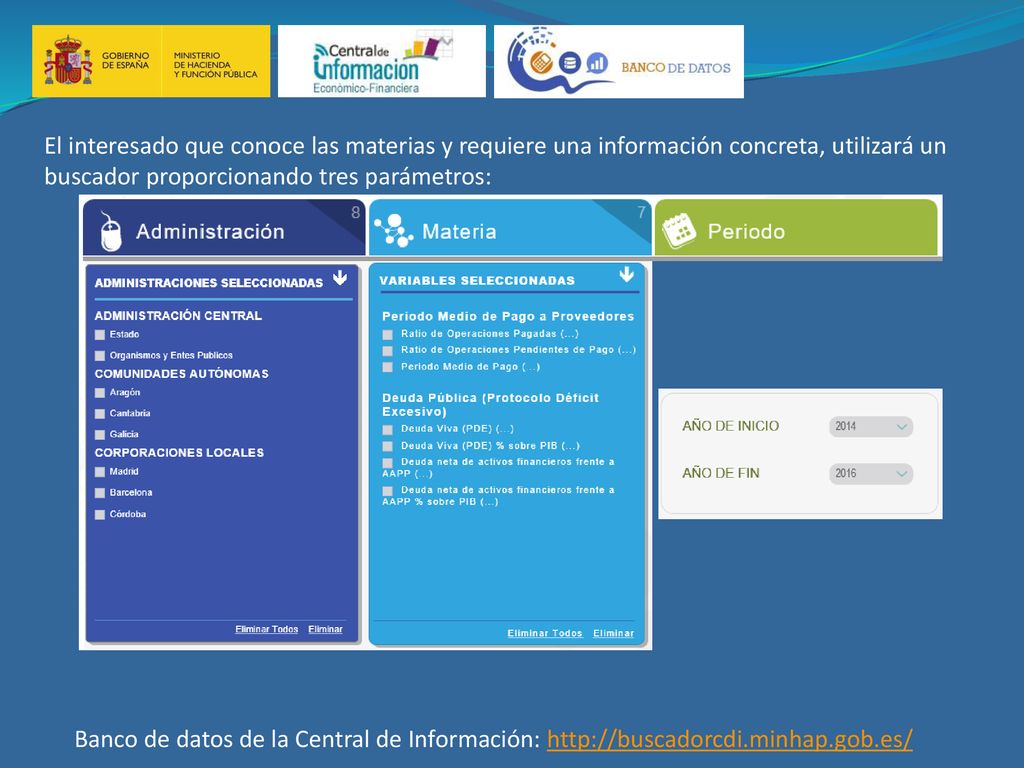Screen dimensions: 1024x768
Task: Click Eliminar Todos in variables panel
Action: coord(545,633)
